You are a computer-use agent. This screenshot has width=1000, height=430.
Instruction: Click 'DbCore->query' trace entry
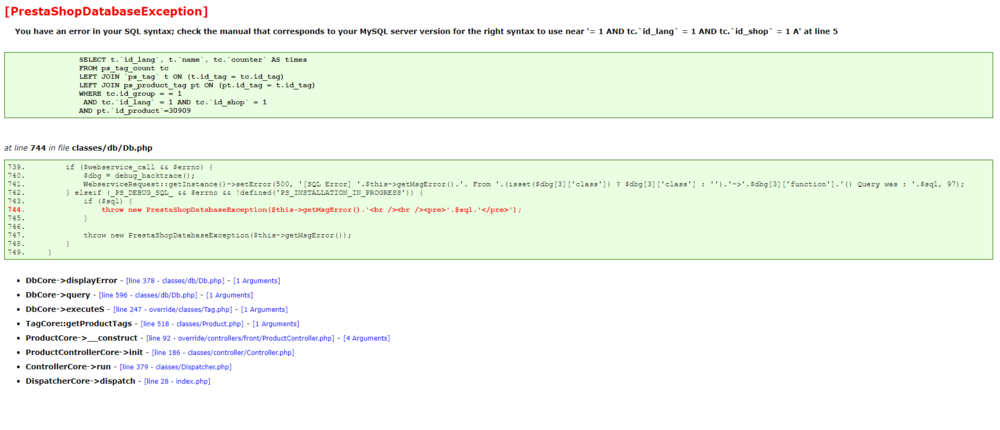(58, 295)
